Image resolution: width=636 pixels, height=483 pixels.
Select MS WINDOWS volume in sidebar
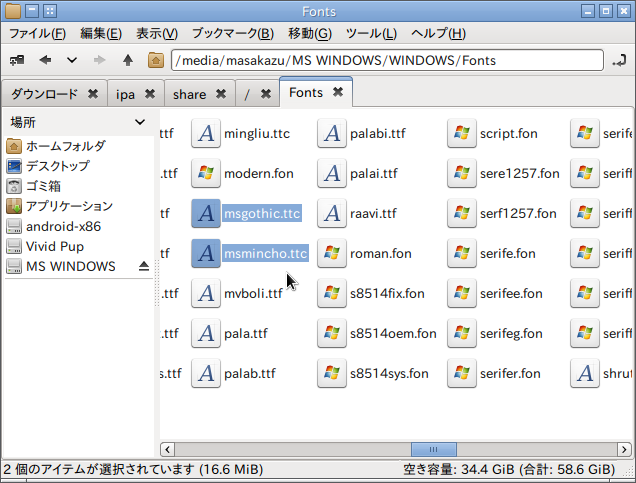71,266
